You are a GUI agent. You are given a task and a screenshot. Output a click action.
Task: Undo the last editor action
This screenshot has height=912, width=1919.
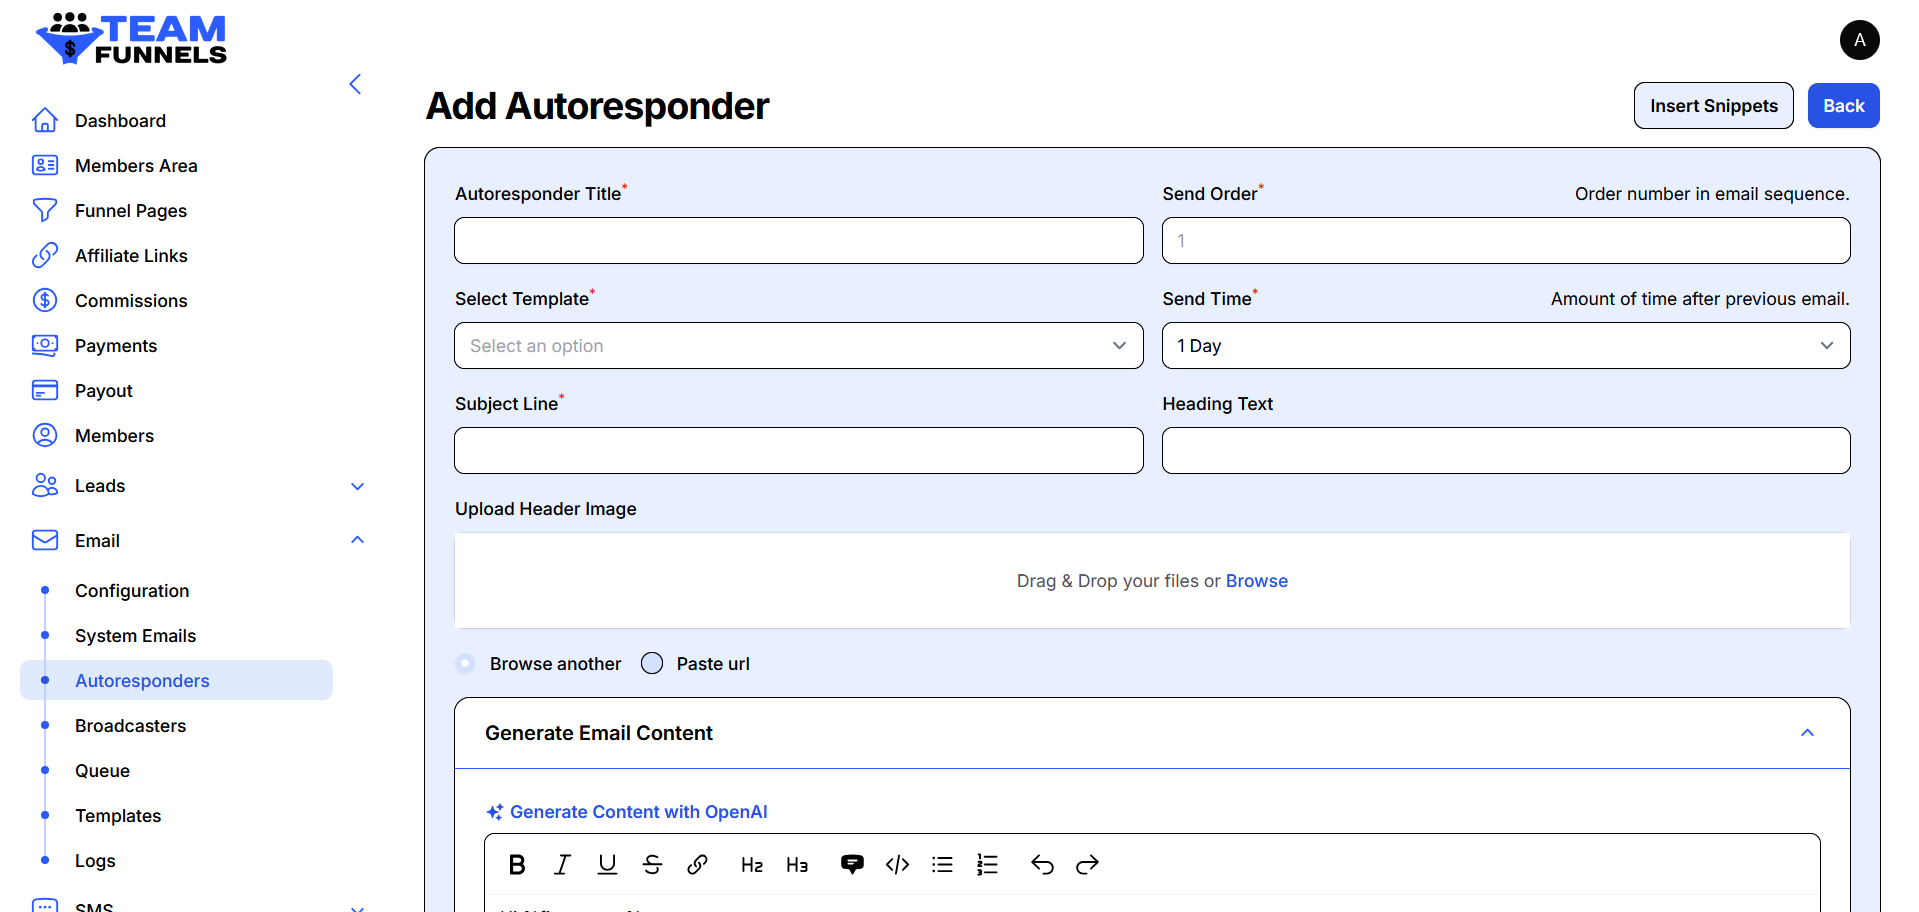tap(1042, 865)
